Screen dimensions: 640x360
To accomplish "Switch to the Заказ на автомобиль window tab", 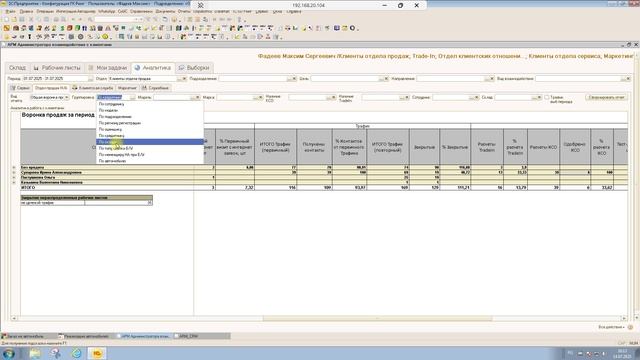I will pyautogui.click(x=29, y=336).
